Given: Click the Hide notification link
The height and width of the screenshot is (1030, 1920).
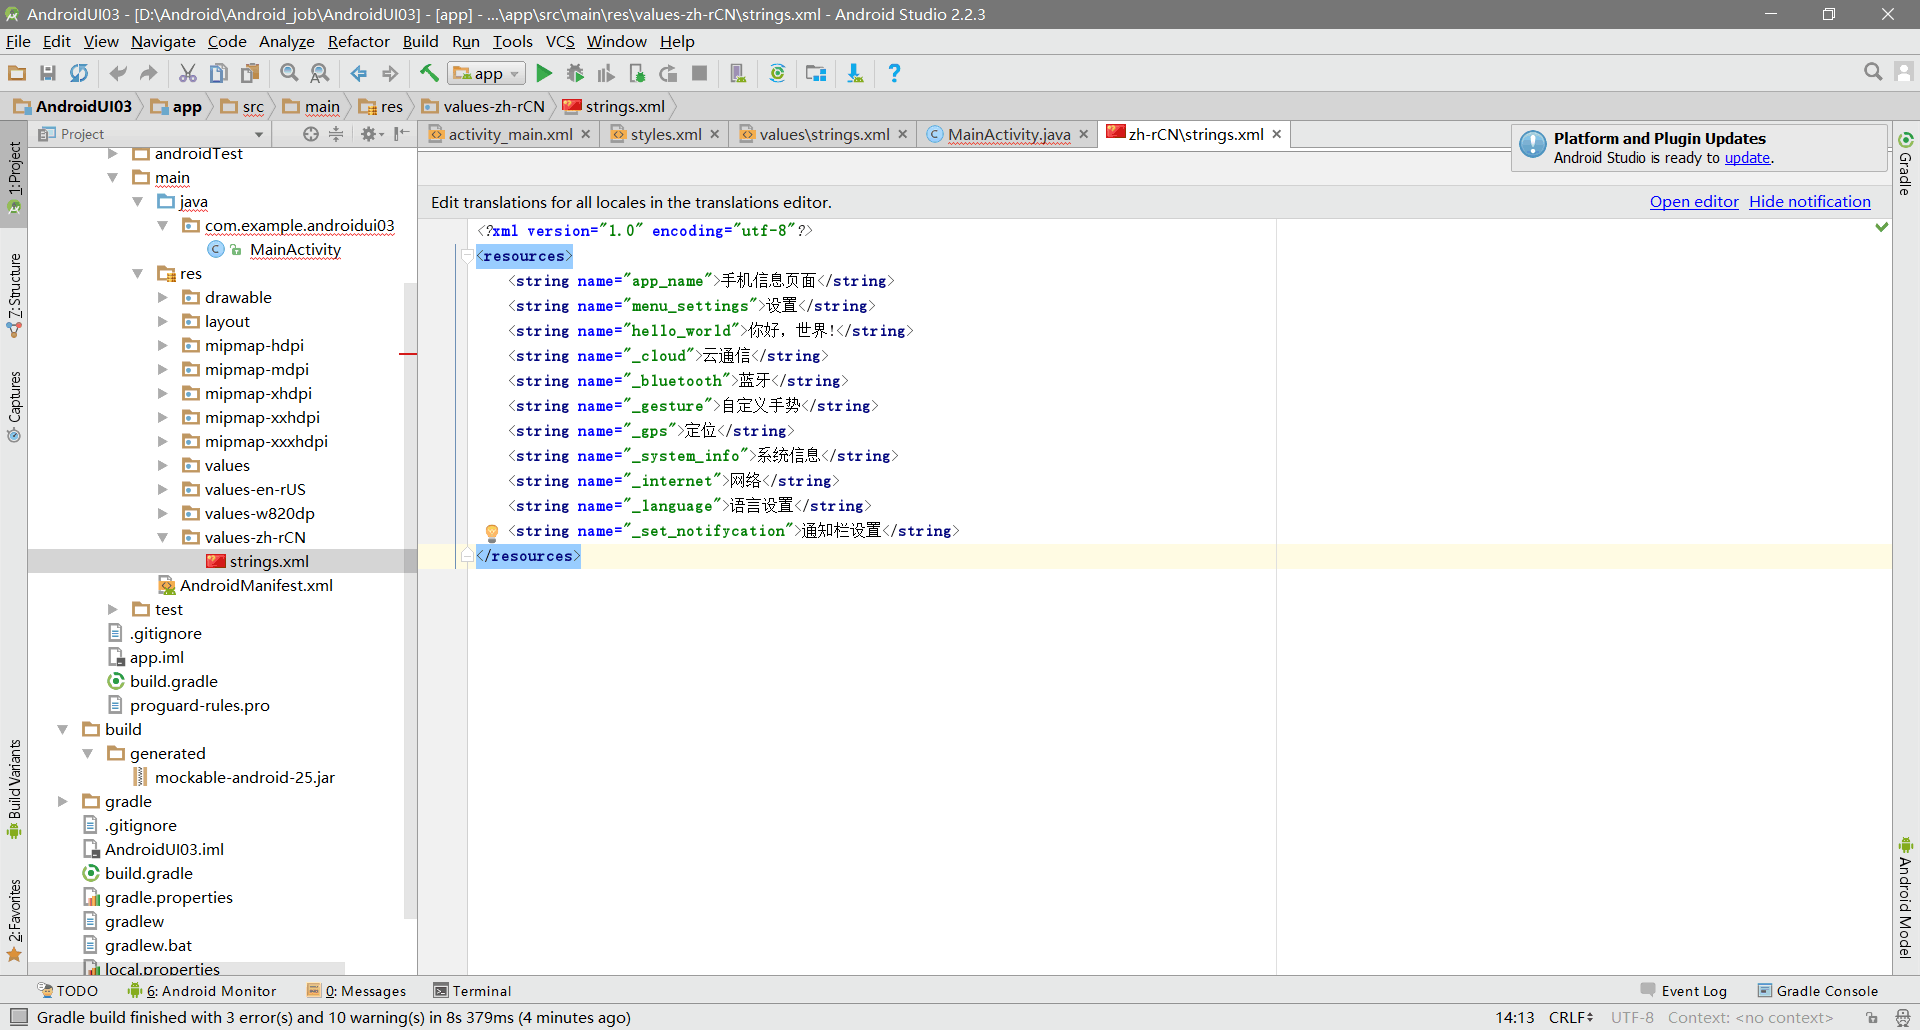Looking at the screenshot, I should (1809, 202).
